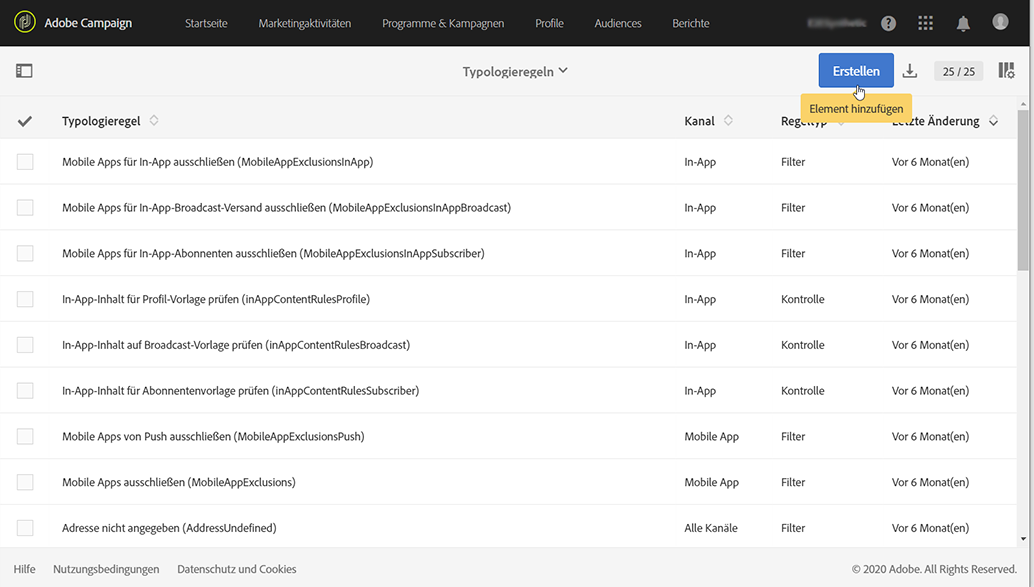Open the Nutzungsbedingungen footer link
1034x587 pixels.
106,569
